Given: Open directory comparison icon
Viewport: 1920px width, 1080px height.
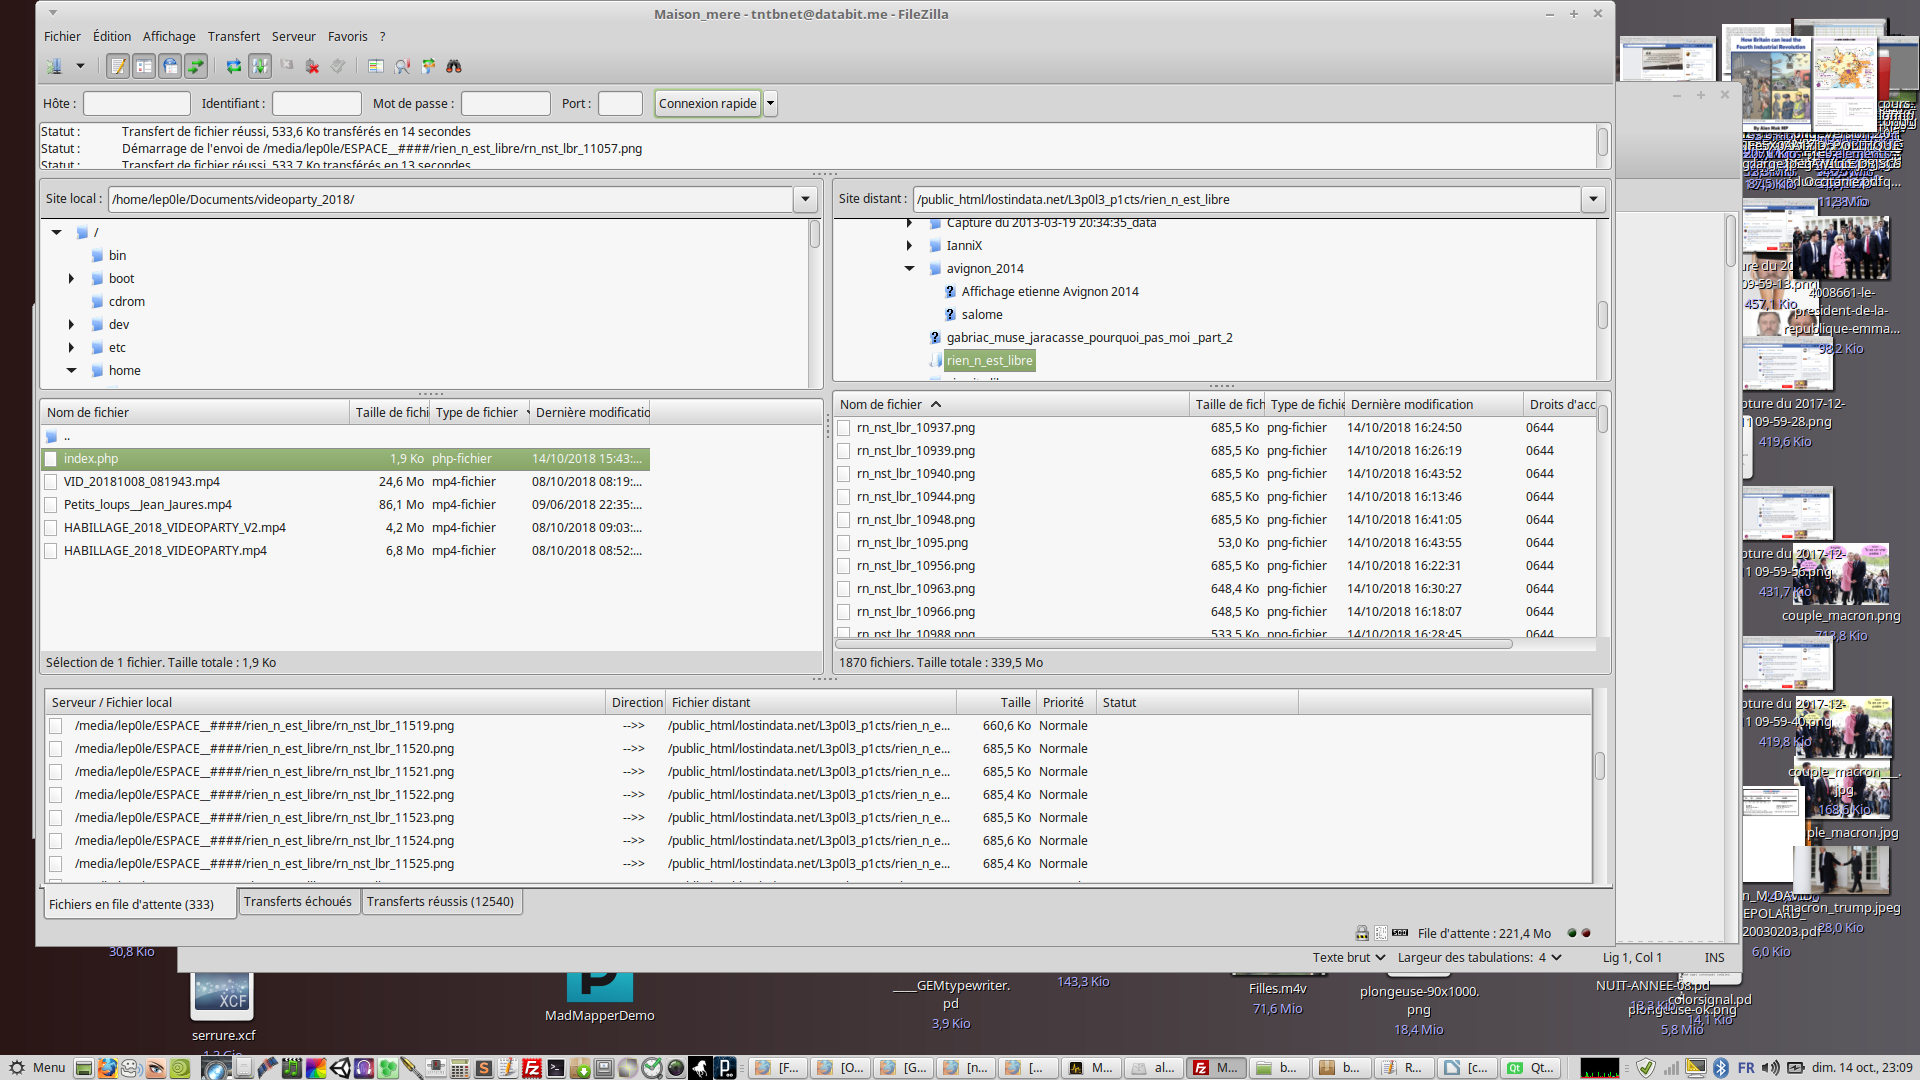Looking at the screenshot, I should (403, 66).
